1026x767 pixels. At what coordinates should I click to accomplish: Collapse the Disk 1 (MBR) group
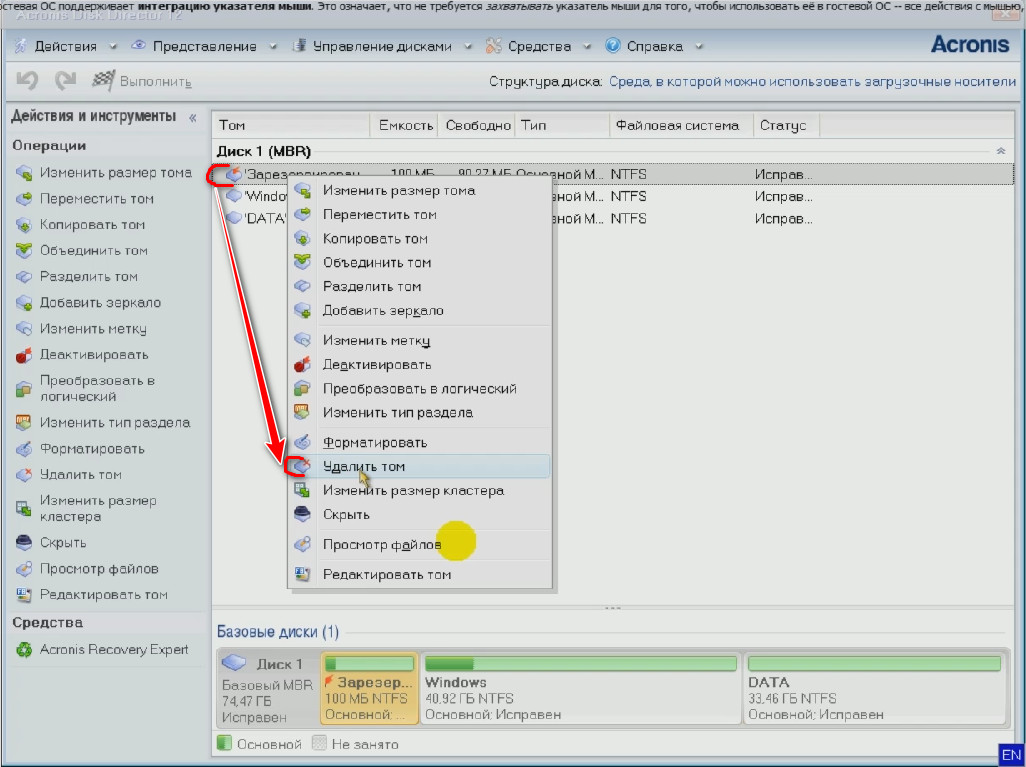(1001, 150)
